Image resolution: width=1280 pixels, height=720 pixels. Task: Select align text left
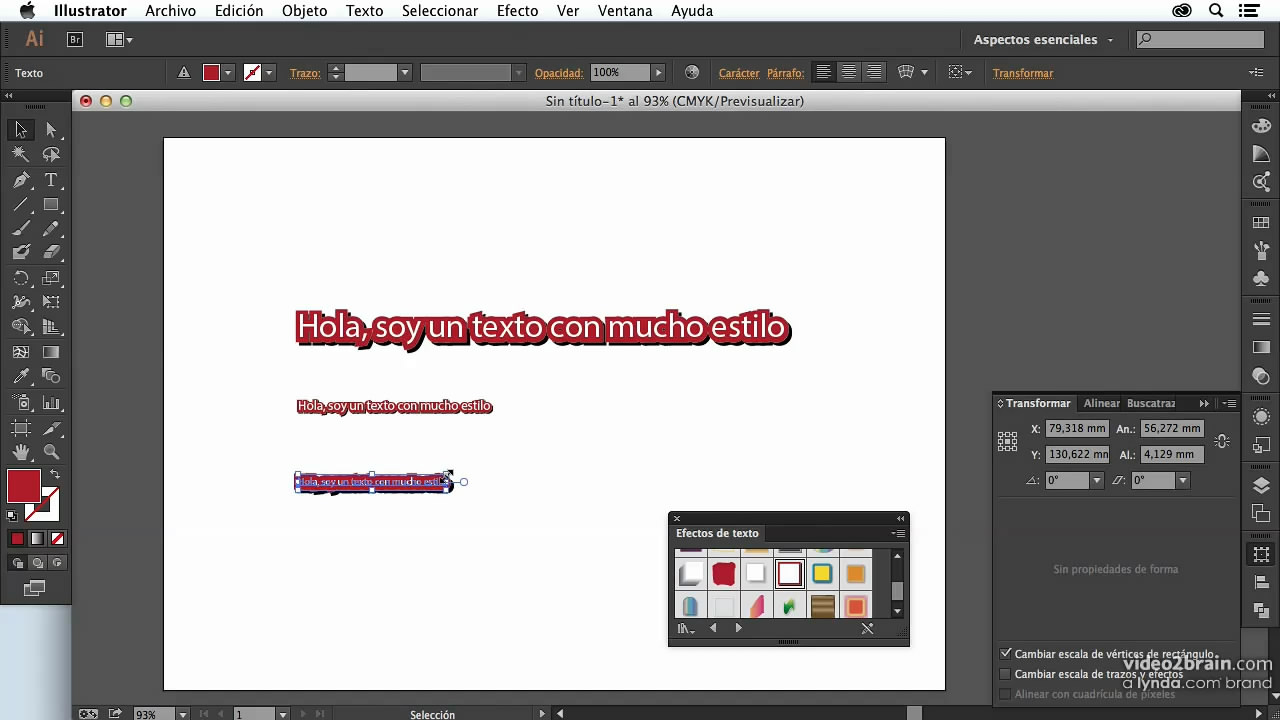pos(824,72)
